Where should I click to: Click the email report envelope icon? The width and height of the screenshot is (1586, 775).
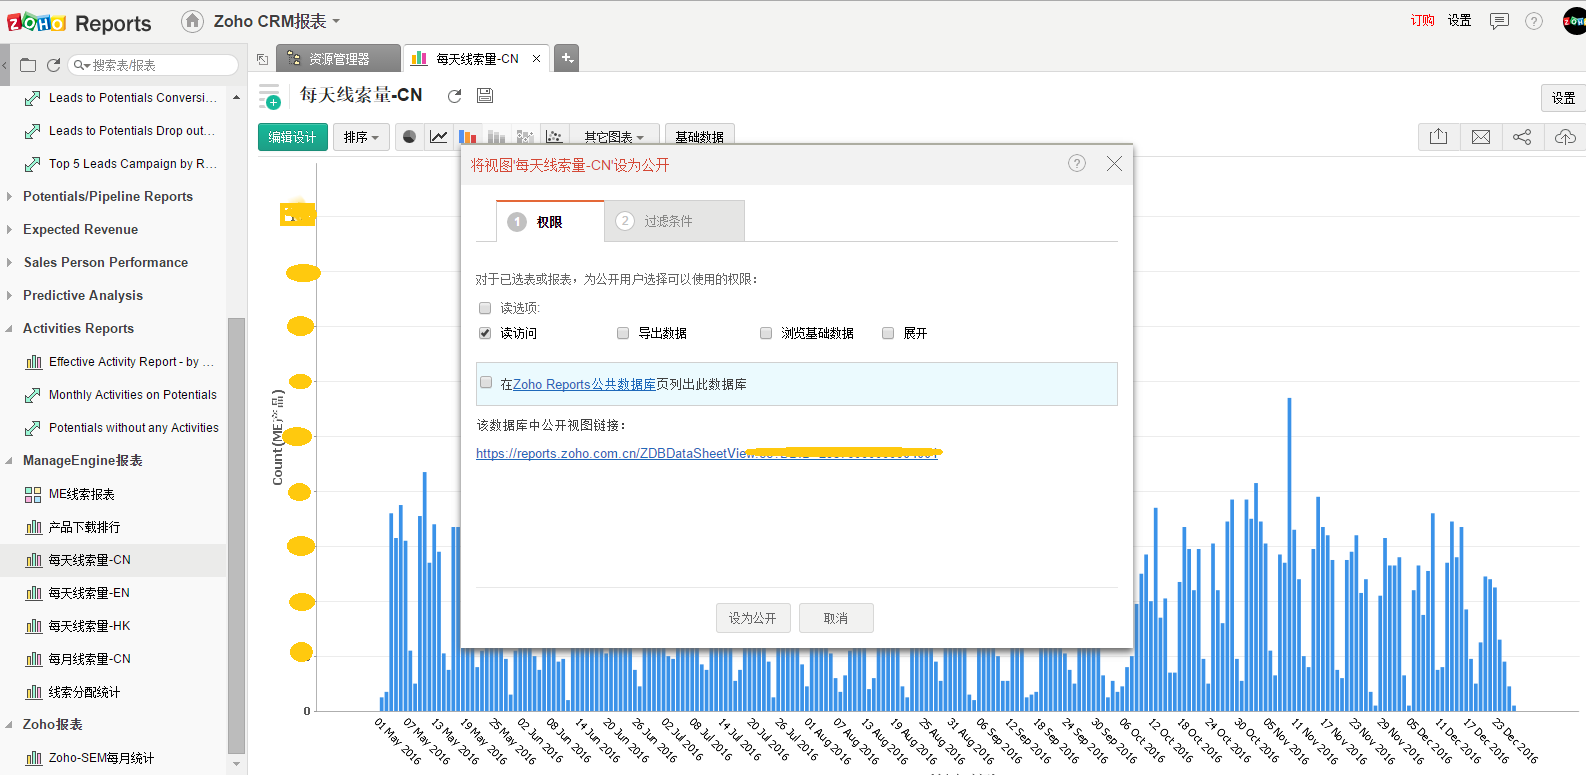[1481, 137]
